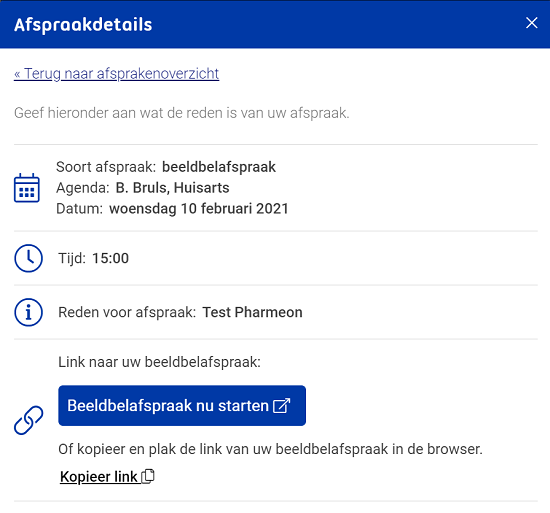
Task: Click the copy-and-paste instruction sentence
Action: (270, 449)
